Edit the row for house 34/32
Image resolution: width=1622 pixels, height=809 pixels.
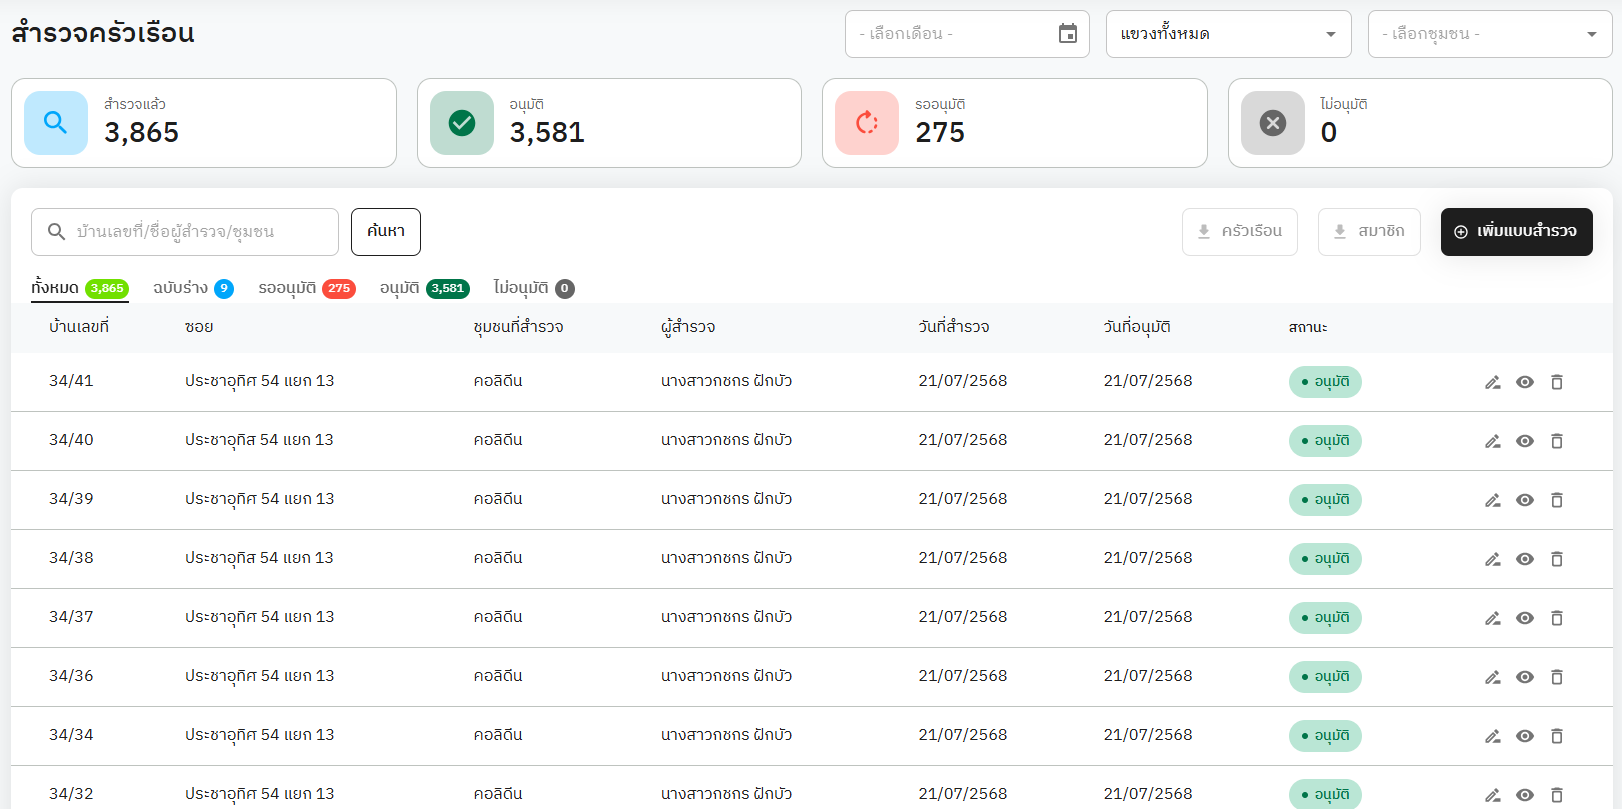click(x=1493, y=795)
